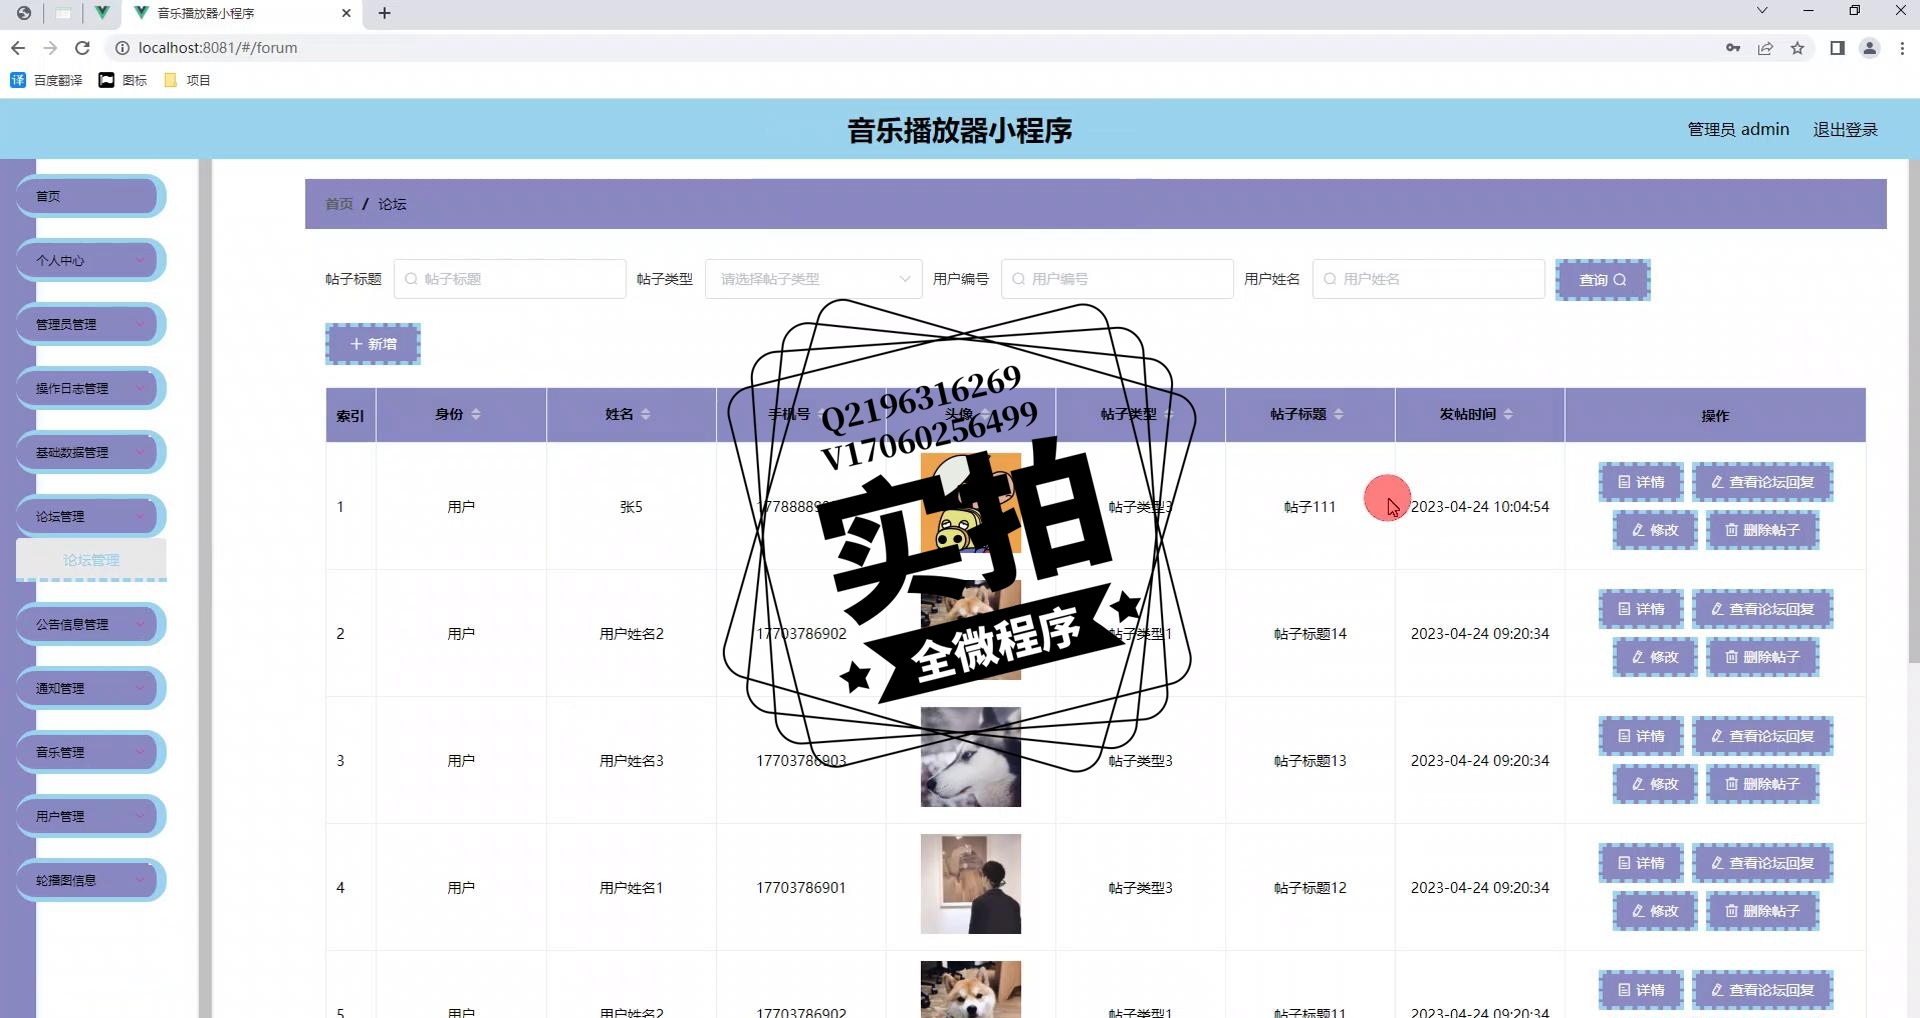The image size is (1920, 1018).
Task: Focus the 用户姓名 search input
Action: pos(1428,279)
